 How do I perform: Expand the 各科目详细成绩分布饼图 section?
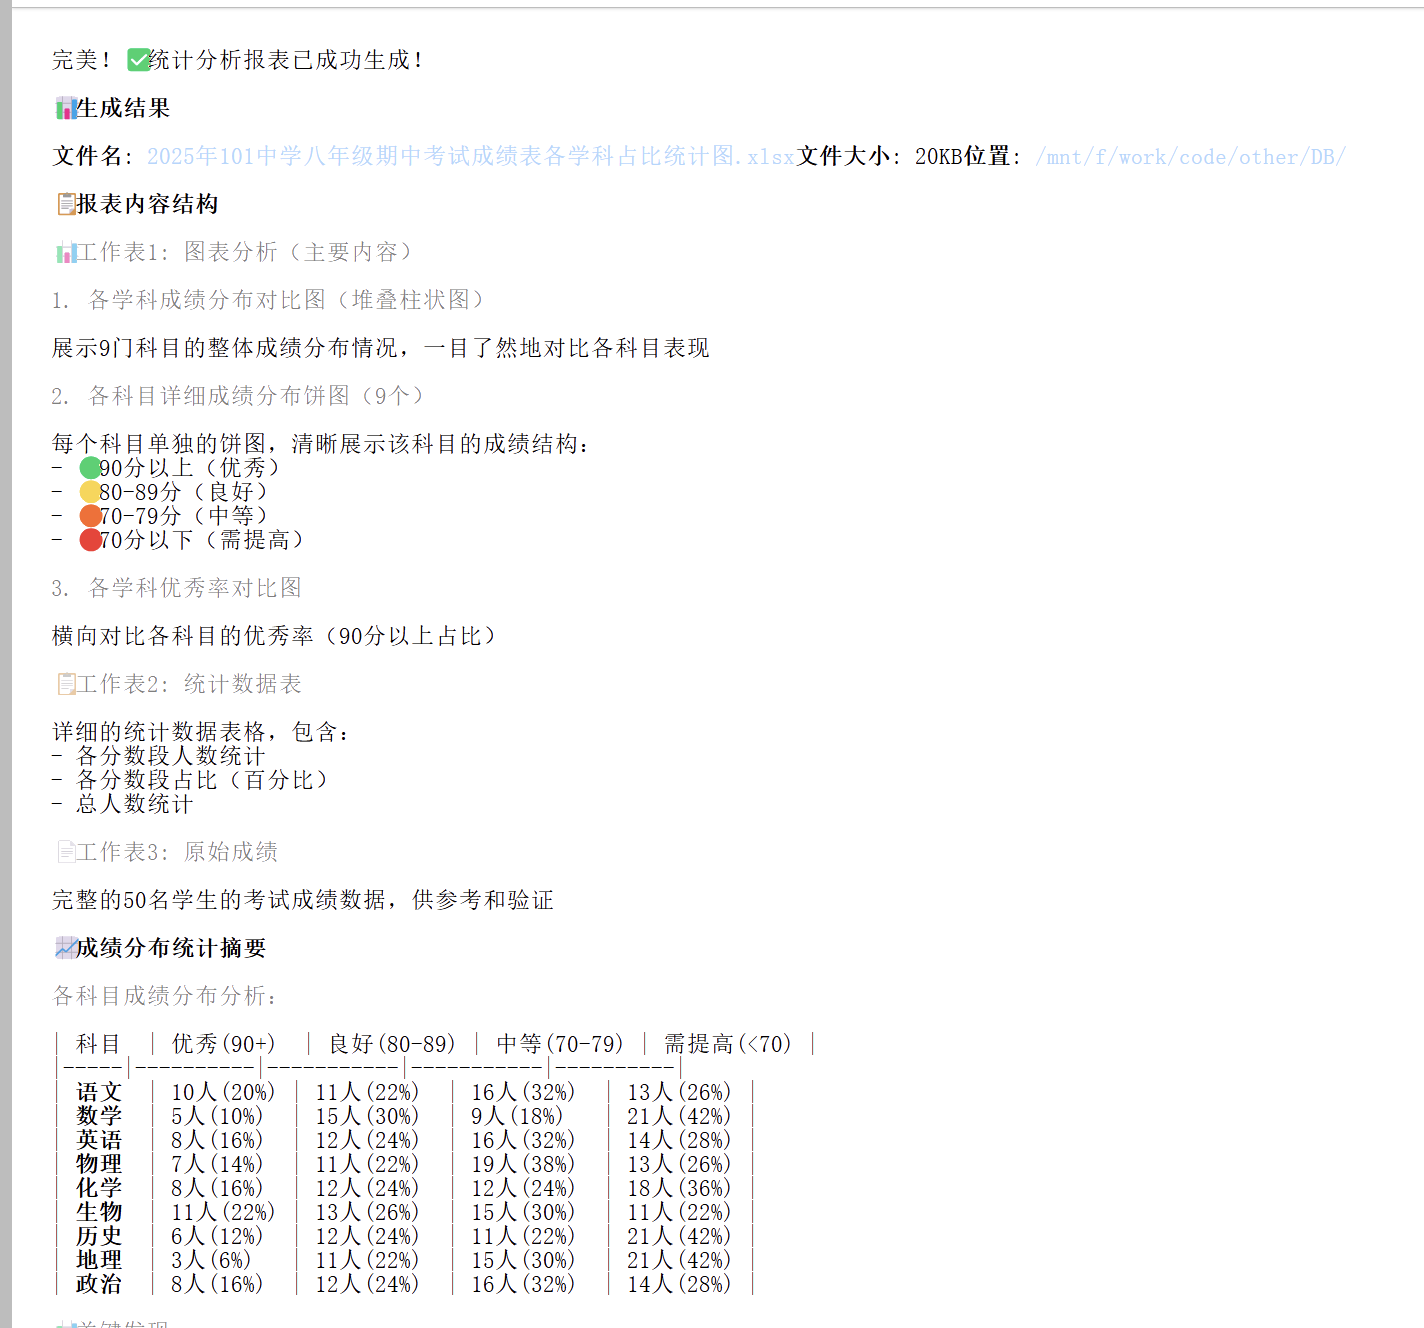pyautogui.click(x=237, y=396)
